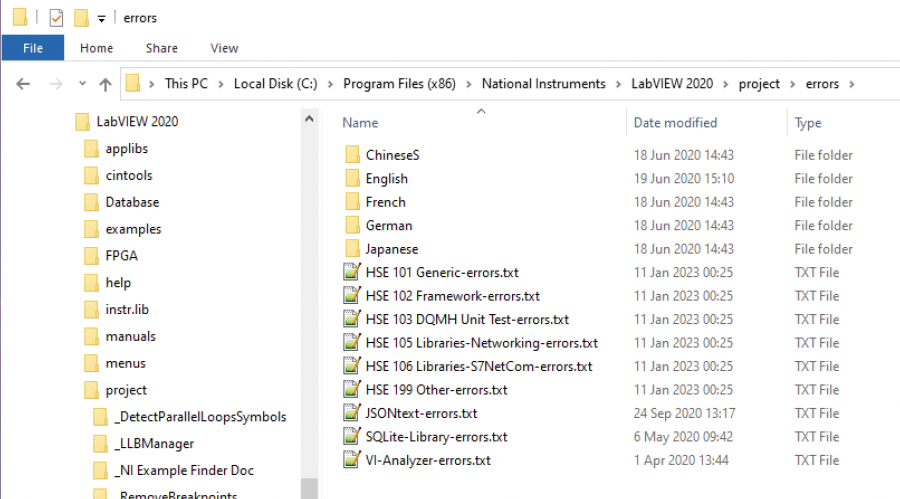The image size is (900, 499).
Task: Select the French folder icon
Action: (352, 202)
